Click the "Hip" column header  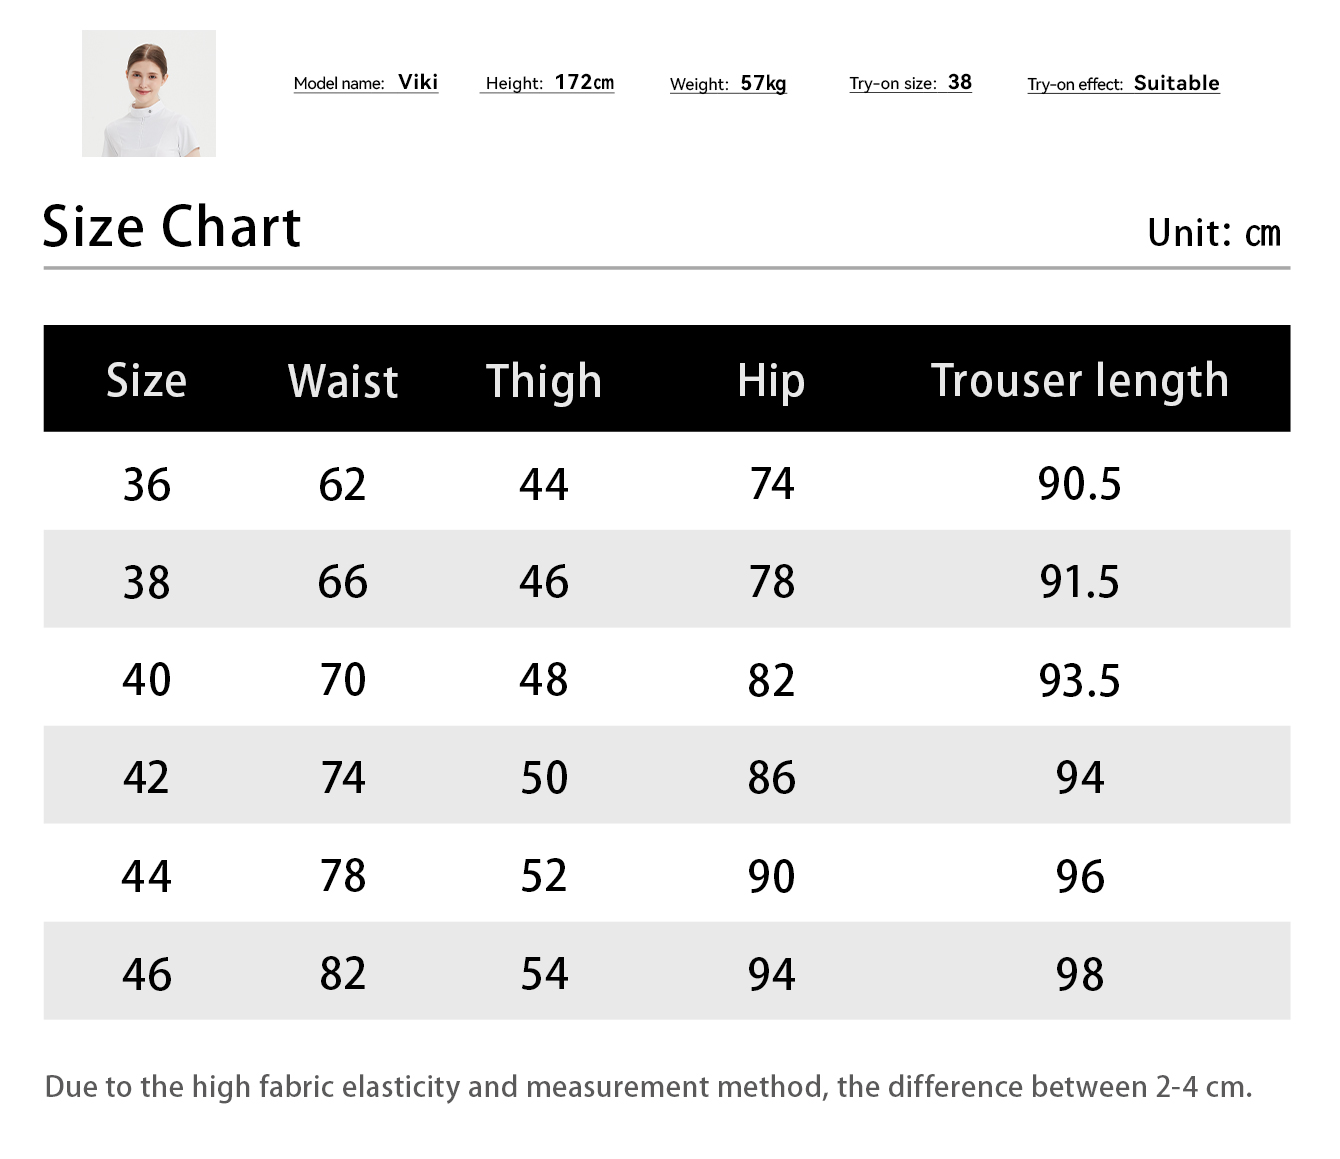coord(771,381)
